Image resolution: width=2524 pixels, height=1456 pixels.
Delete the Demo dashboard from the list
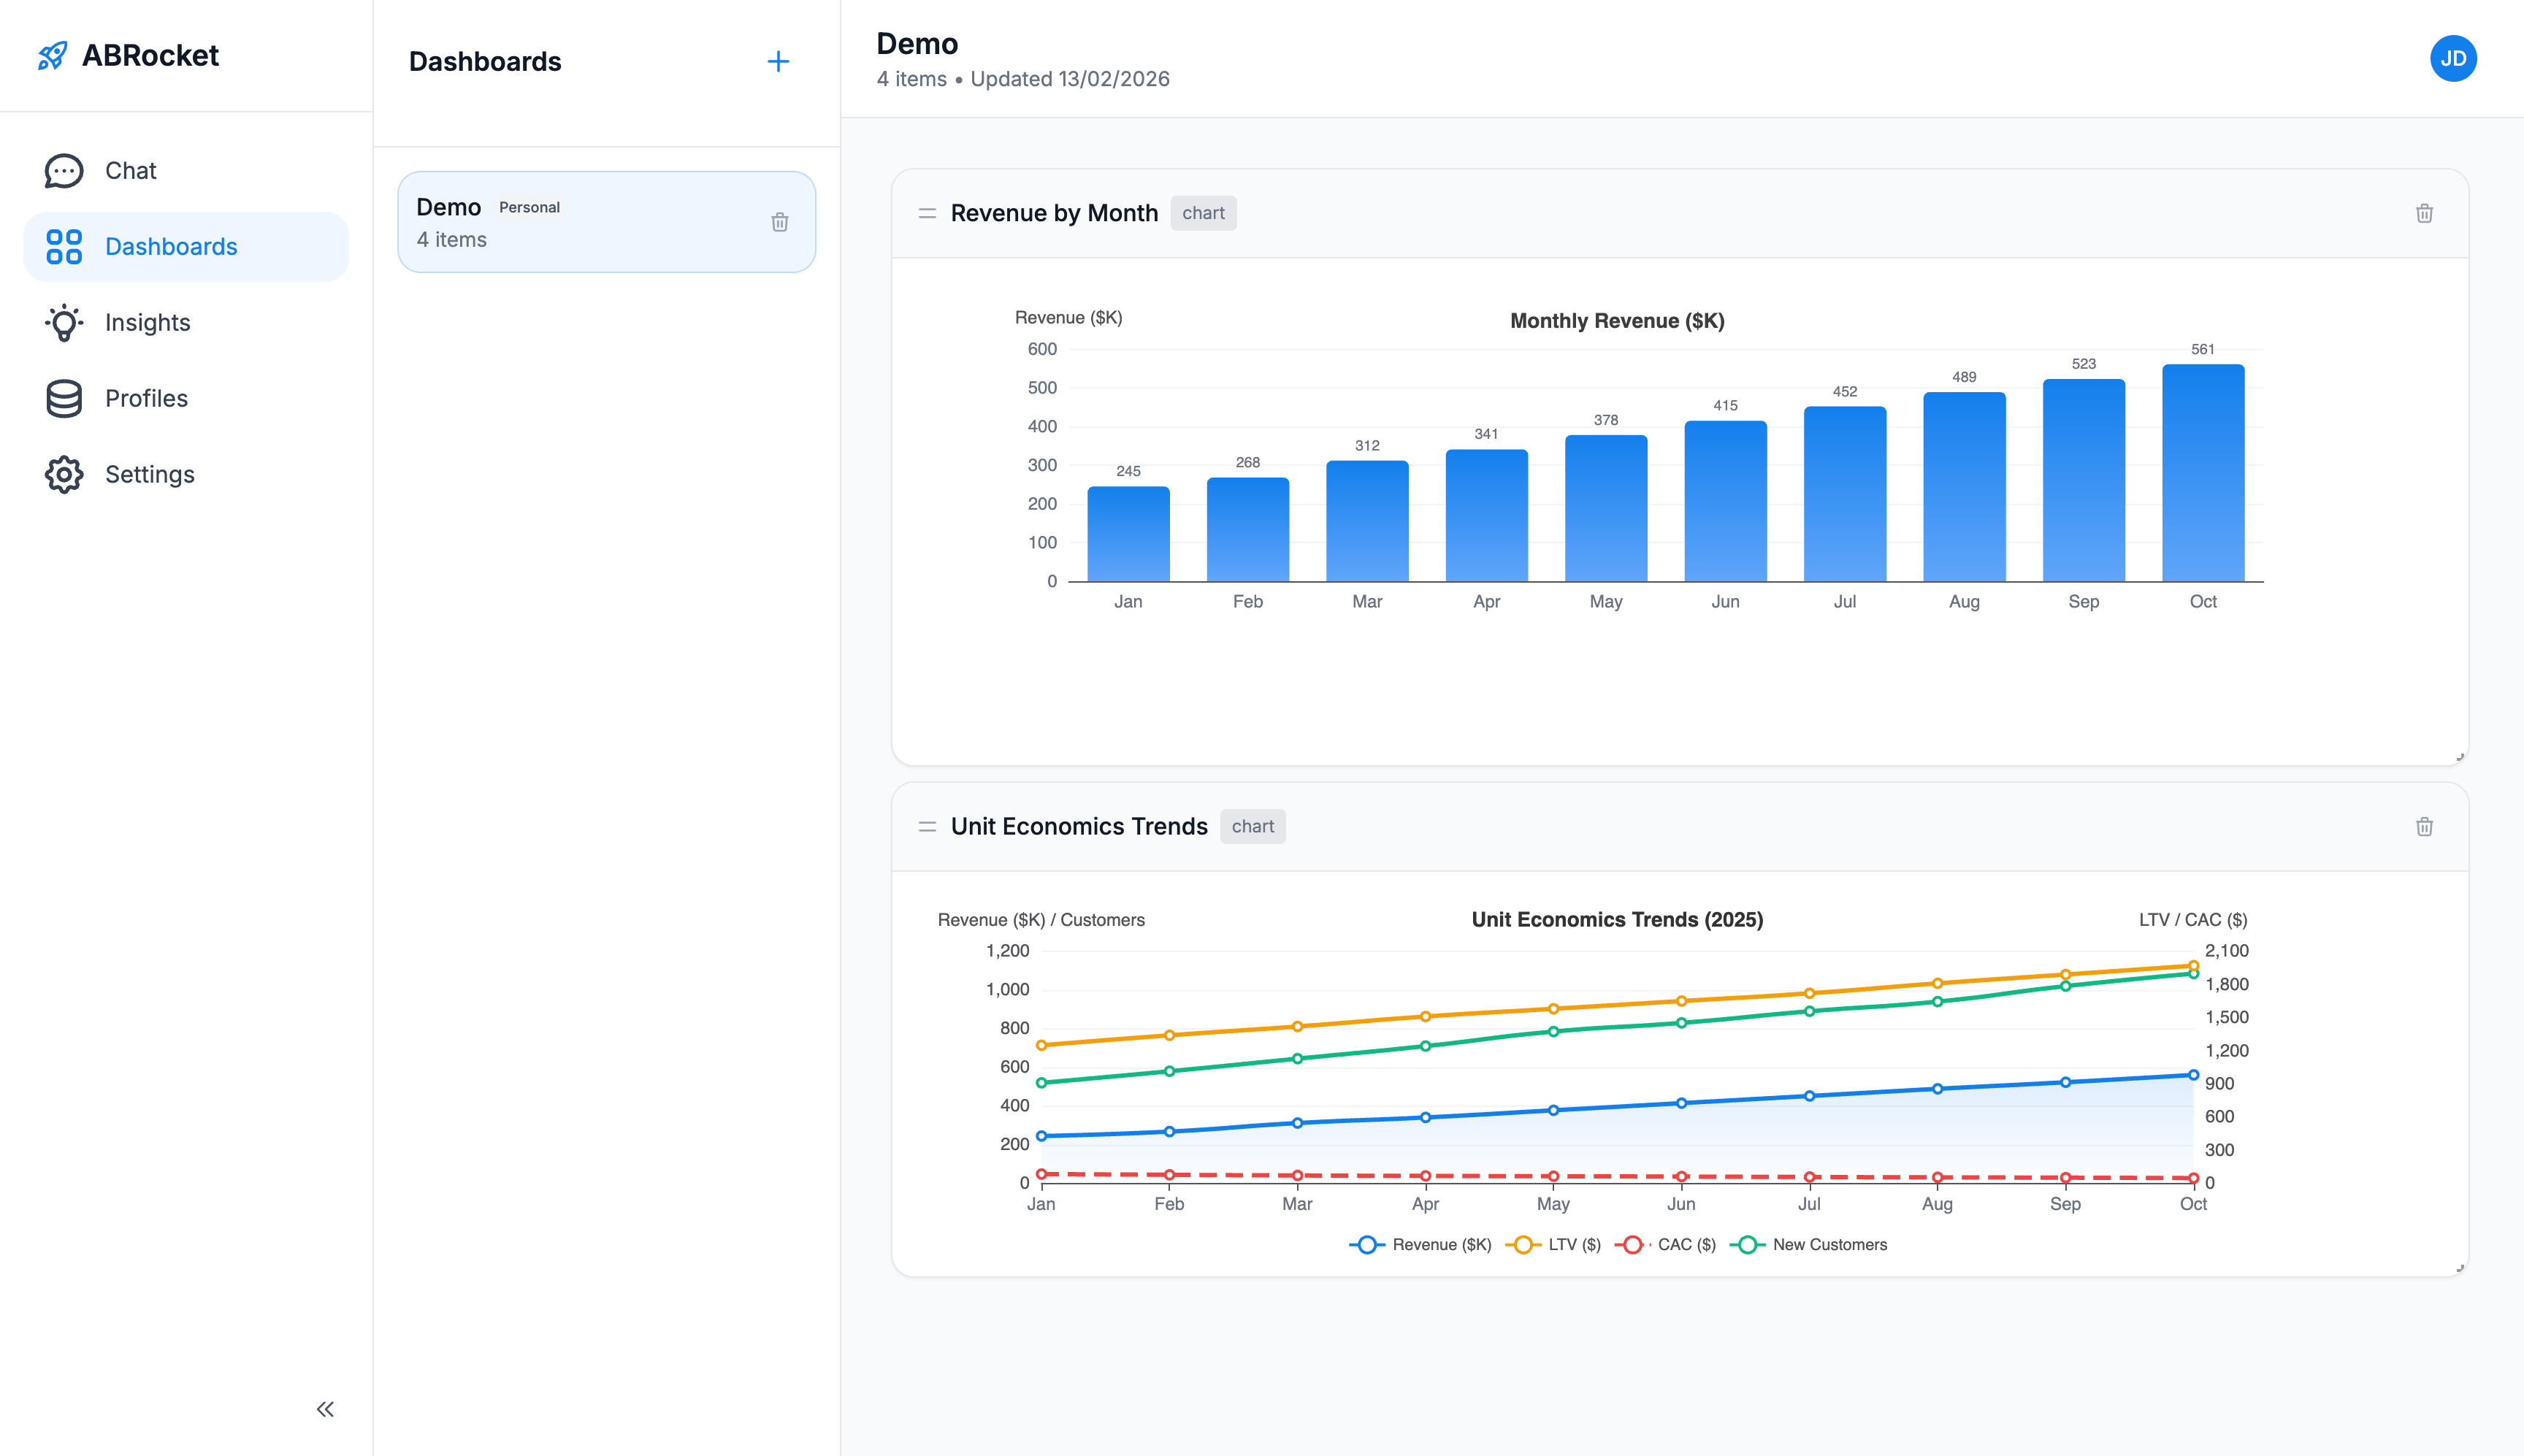[779, 222]
